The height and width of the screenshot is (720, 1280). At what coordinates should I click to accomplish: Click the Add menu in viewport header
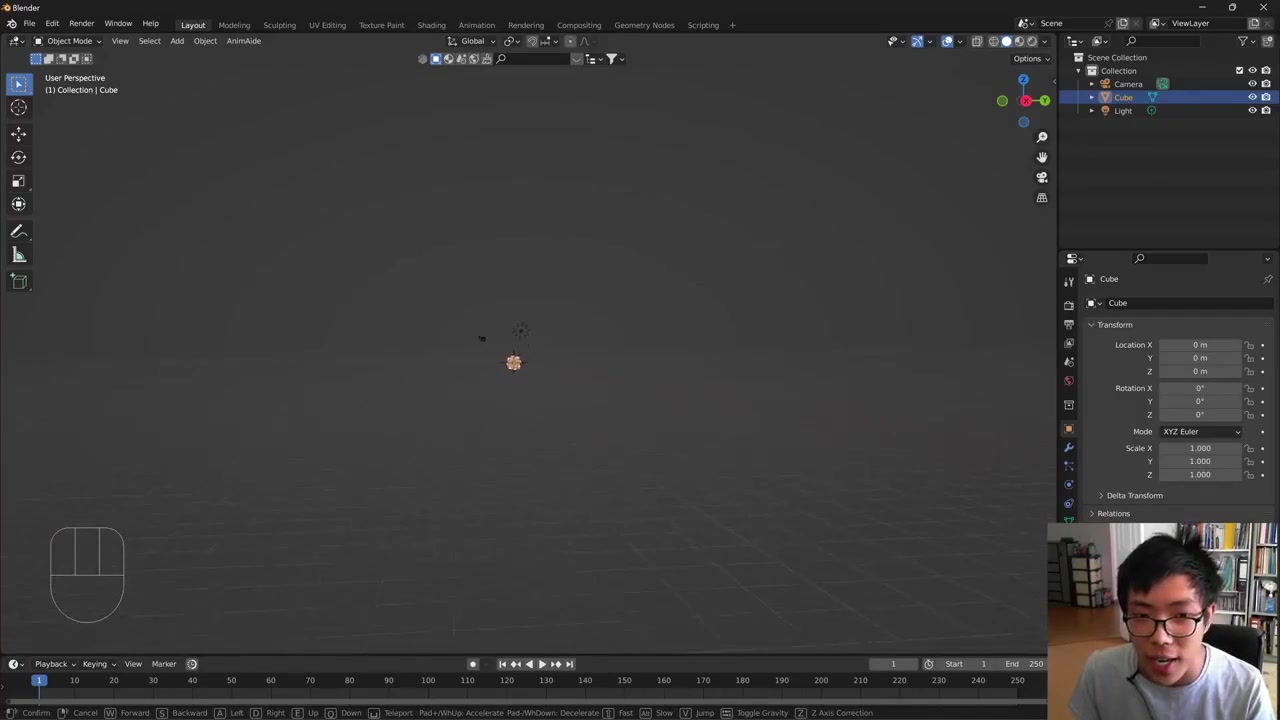(177, 41)
